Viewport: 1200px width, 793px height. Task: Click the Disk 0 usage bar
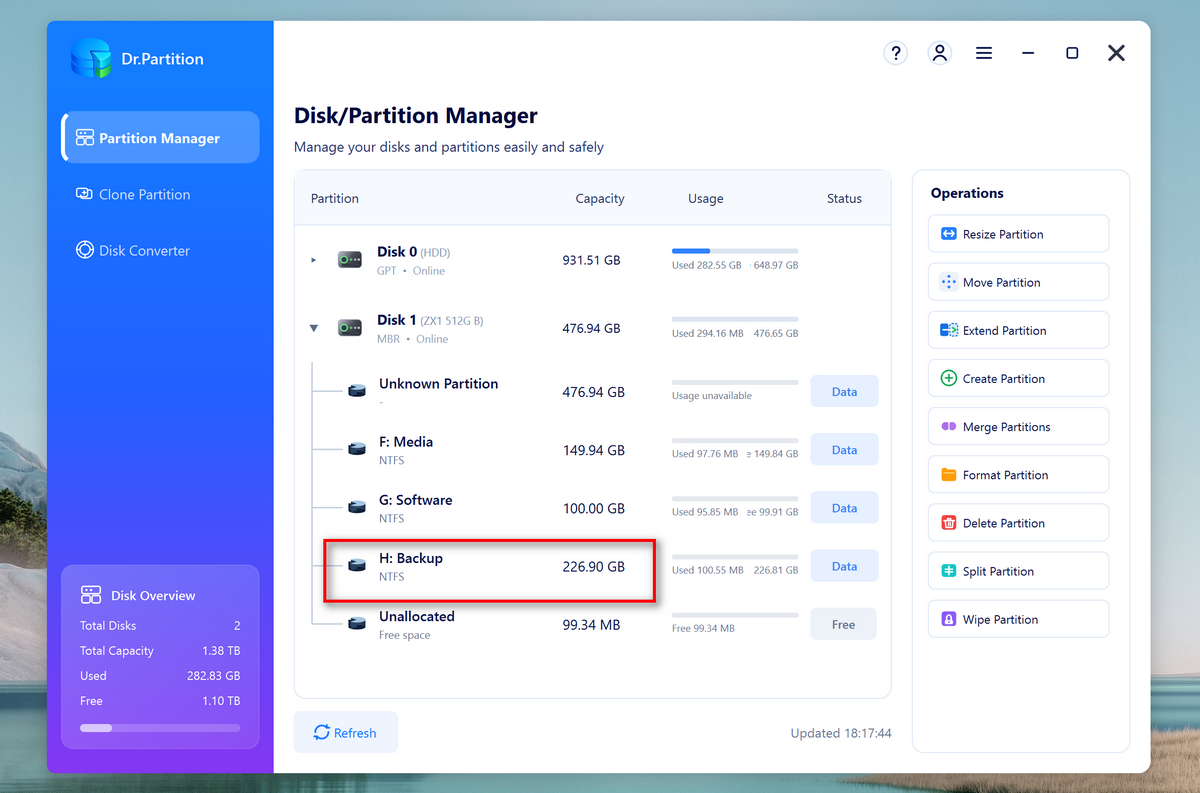pyautogui.click(x=735, y=251)
